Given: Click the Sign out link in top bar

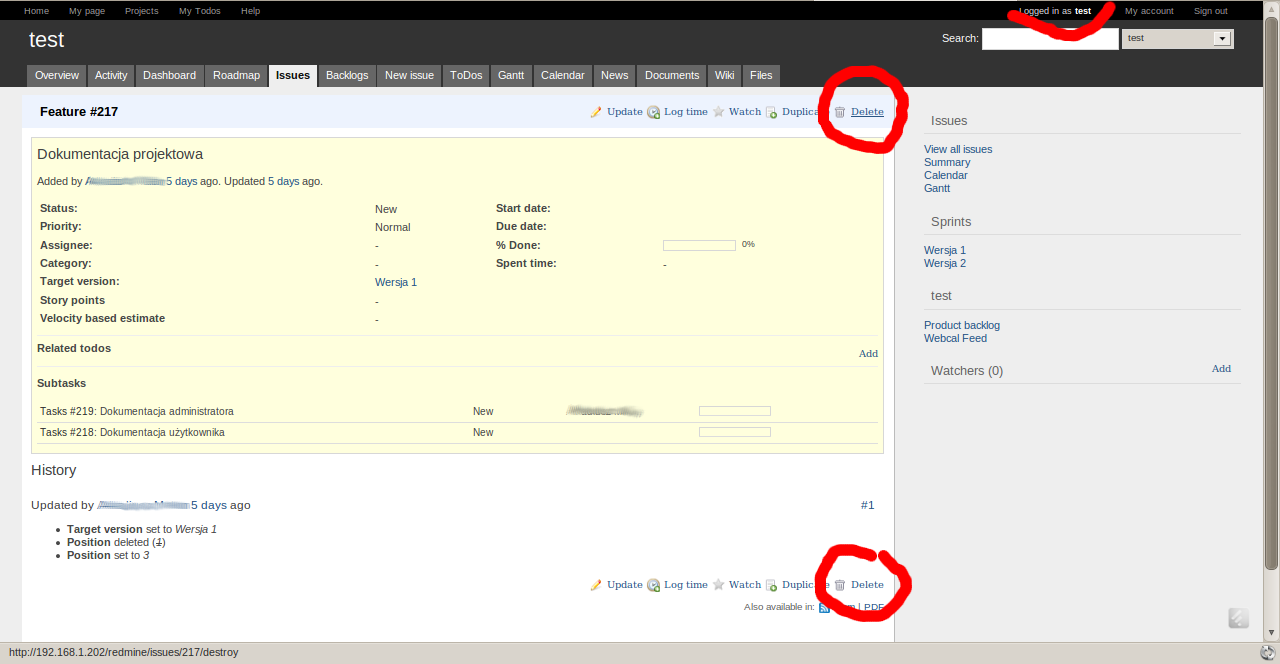Looking at the screenshot, I should 1210,11.
